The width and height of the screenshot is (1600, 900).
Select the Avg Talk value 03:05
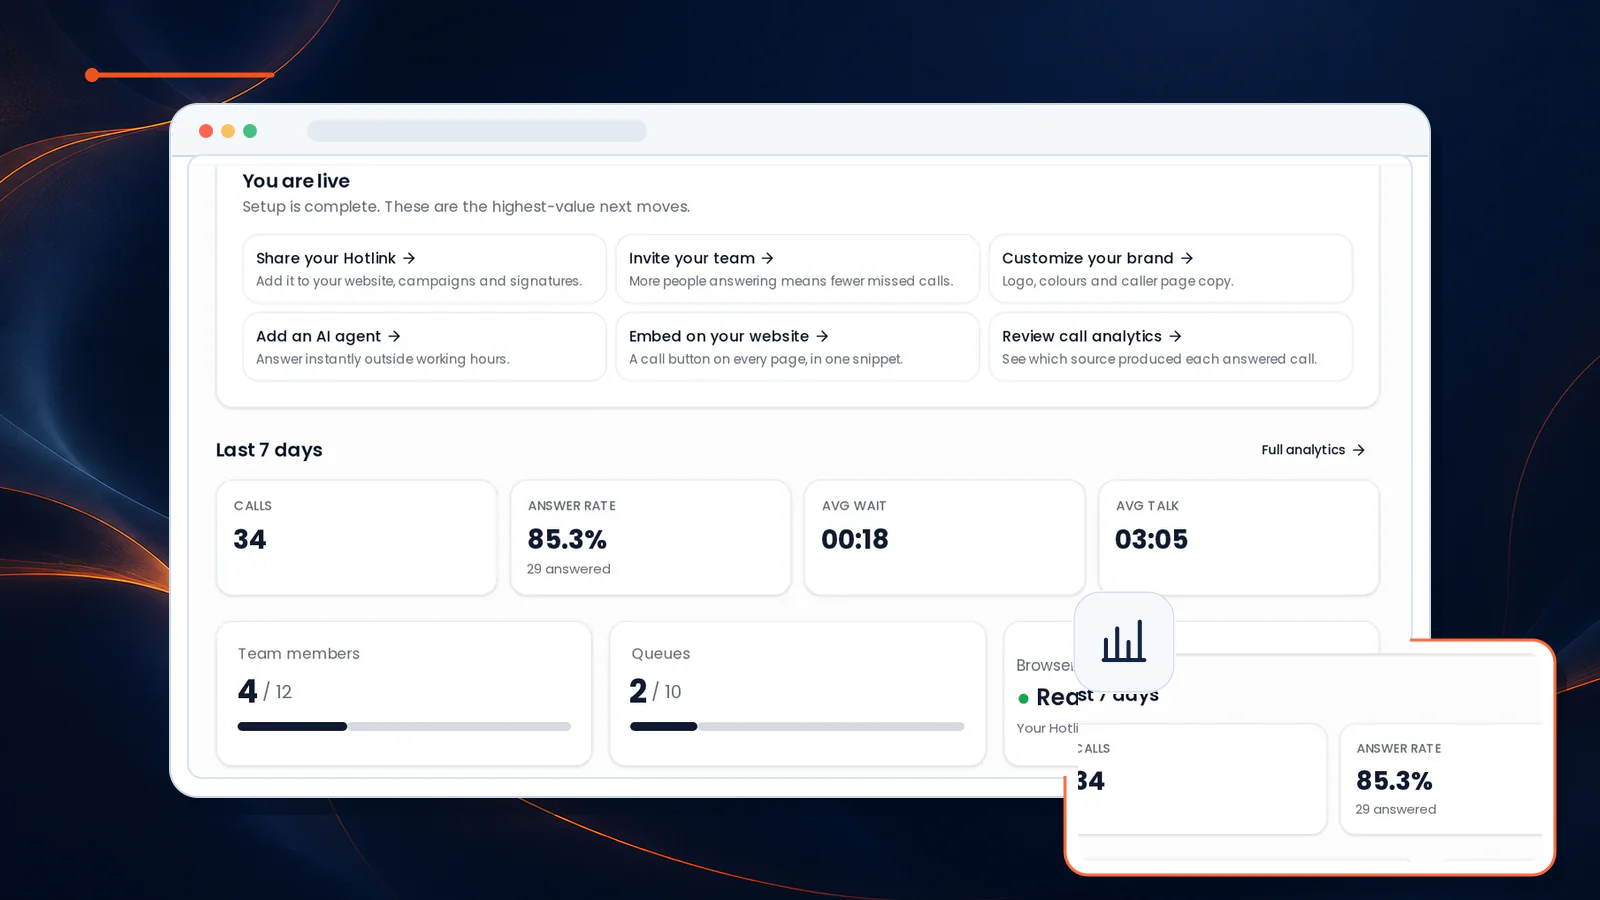point(1151,540)
